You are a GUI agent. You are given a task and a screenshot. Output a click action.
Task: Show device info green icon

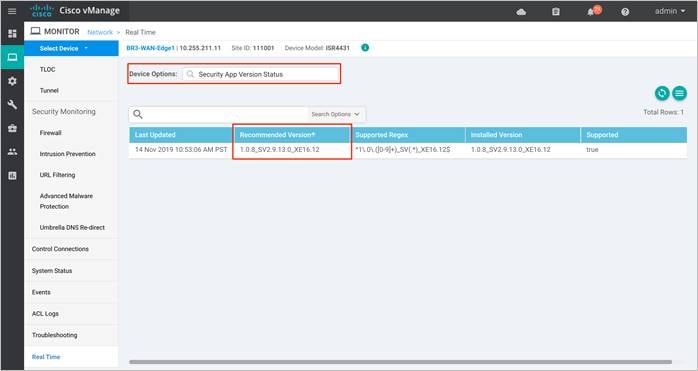pos(365,48)
